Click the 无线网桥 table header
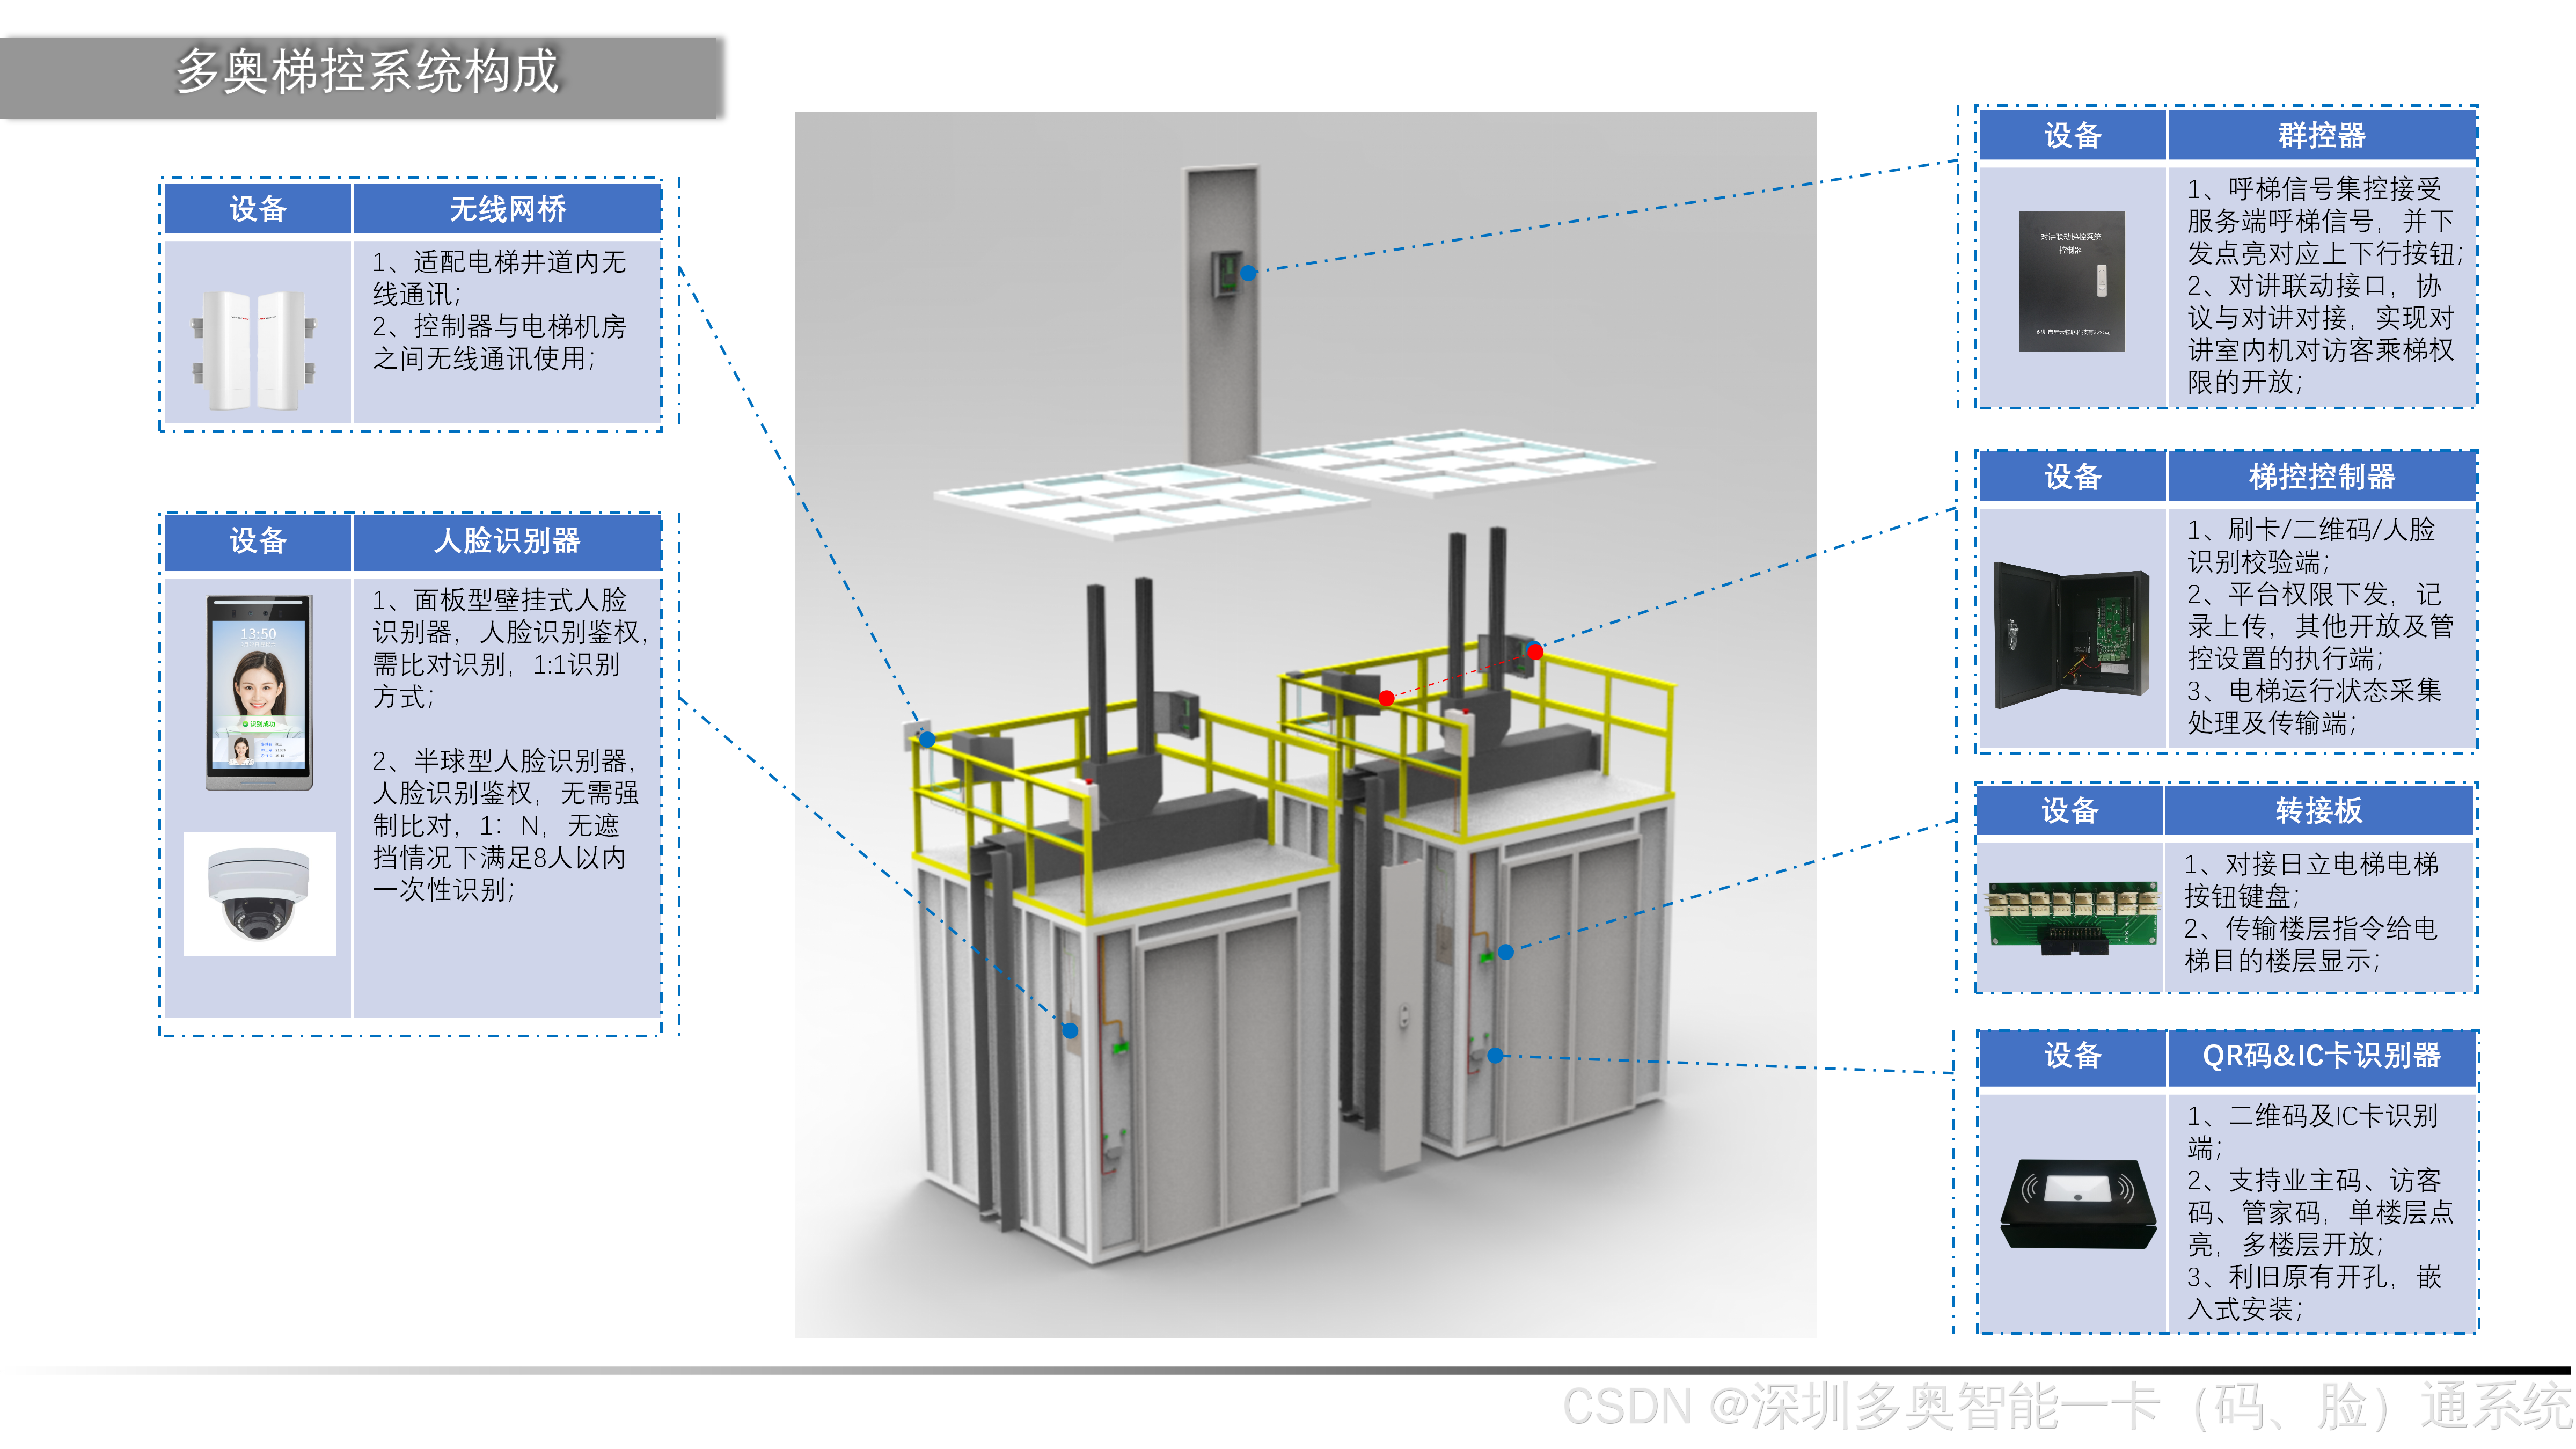The image size is (2576, 1449). tap(507, 209)
